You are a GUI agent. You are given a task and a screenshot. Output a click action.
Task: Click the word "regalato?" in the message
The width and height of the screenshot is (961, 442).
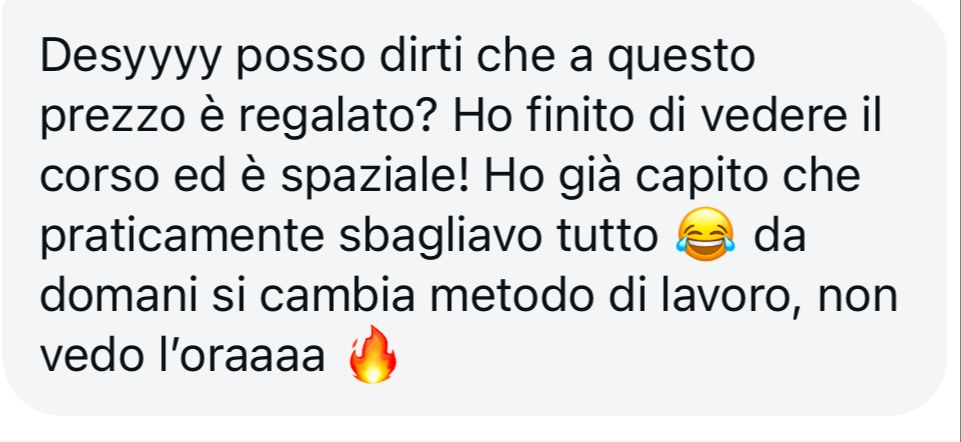[x=338, y=118]
